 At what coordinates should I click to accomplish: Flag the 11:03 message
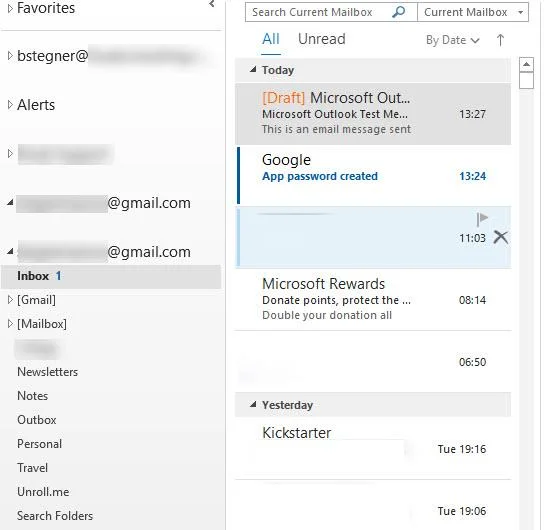pos(482,219)
